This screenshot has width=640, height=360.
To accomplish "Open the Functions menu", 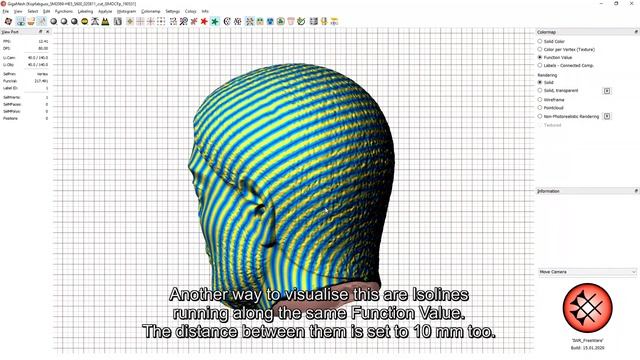I will pos(64,11).
